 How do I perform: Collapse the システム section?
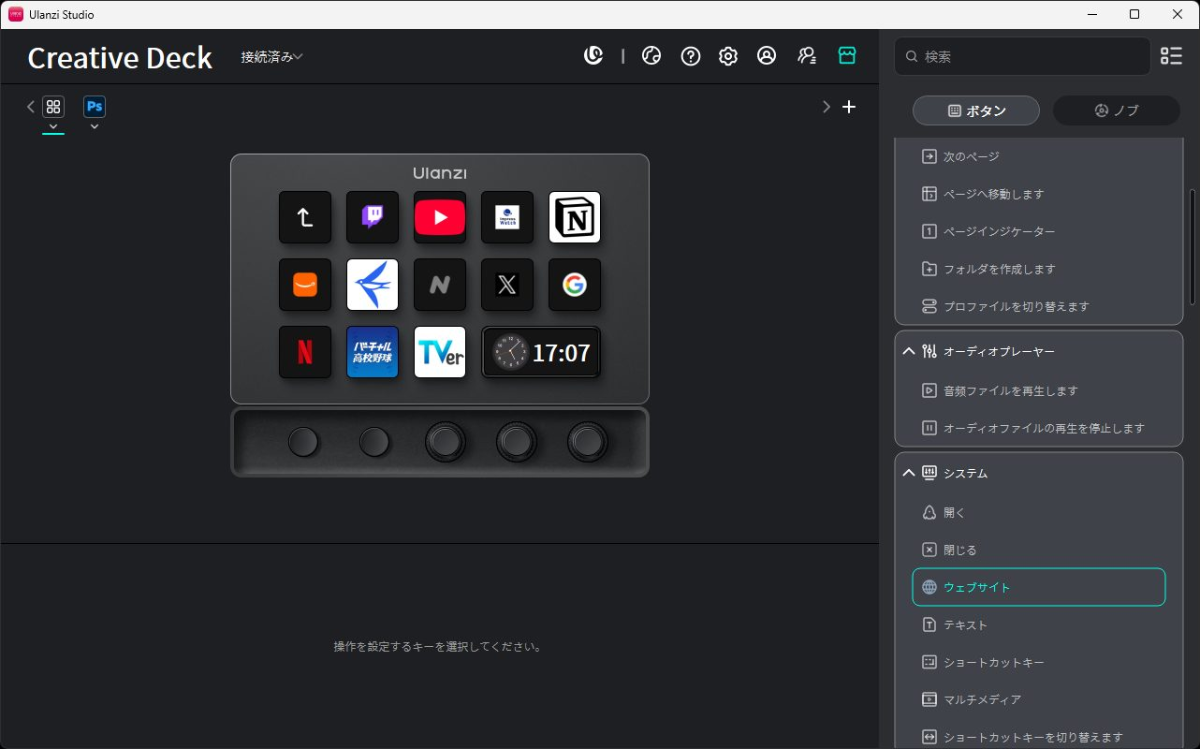pos(909,473)
